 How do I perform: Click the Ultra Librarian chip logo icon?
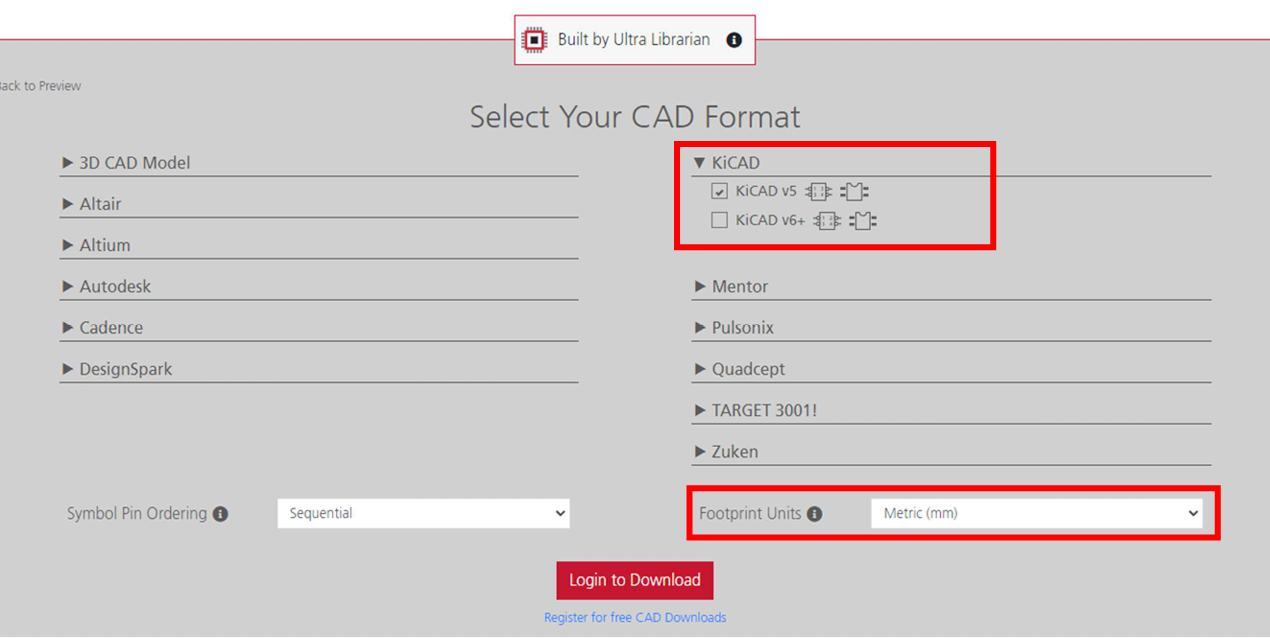534,40
